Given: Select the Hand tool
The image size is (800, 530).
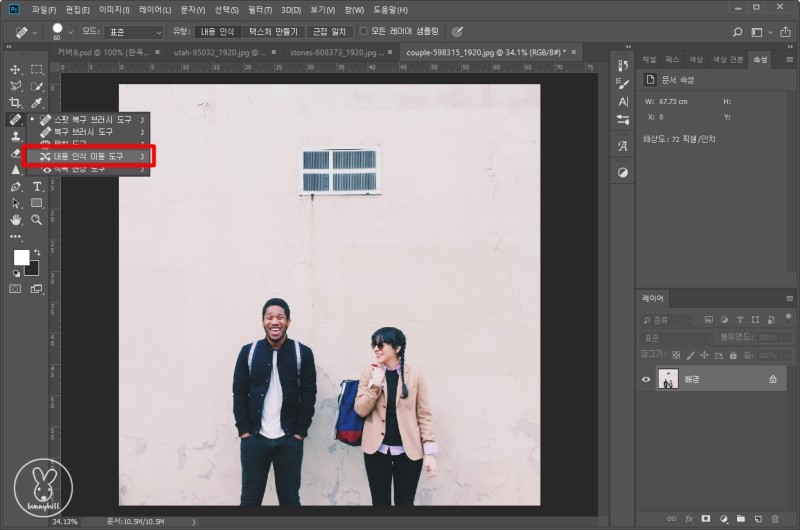Looking at the screenshot, I should [x=15, y=219].
